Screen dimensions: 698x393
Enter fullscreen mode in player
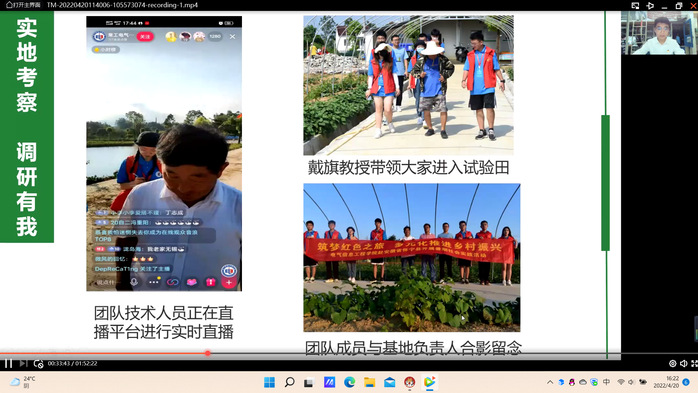click(694, 364)
